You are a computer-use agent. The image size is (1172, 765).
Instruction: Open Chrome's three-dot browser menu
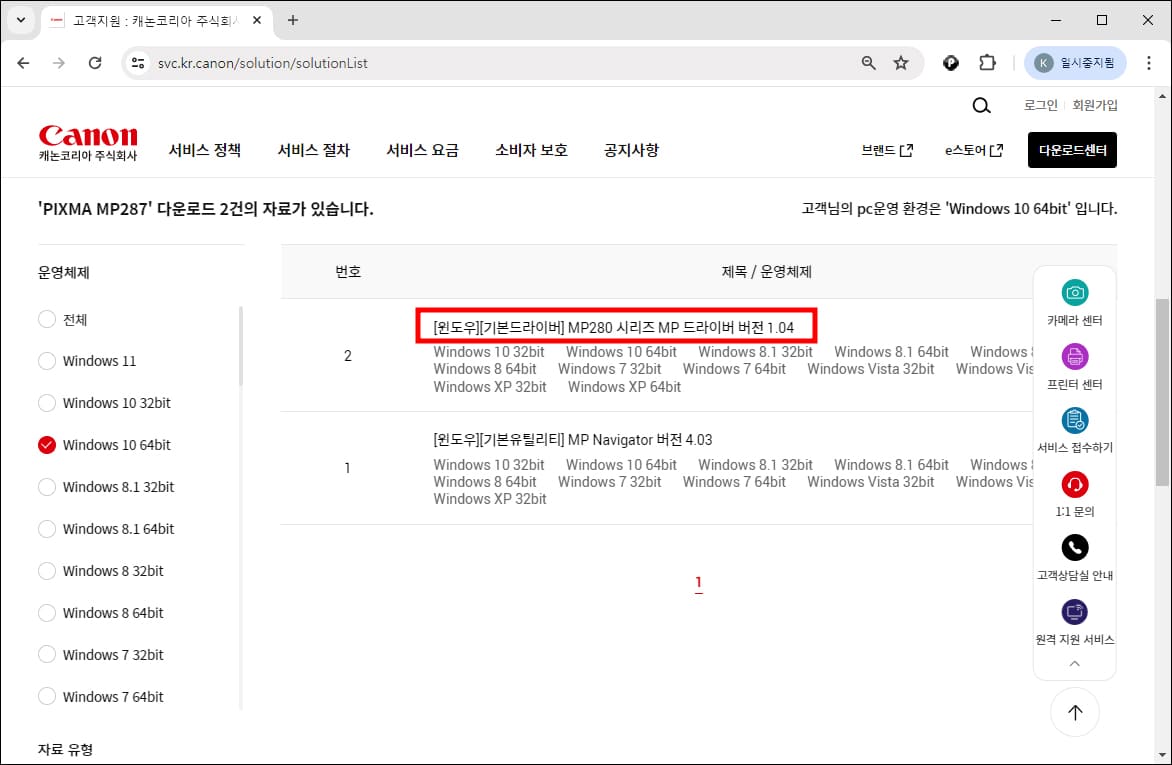[x=1148, y=62]
